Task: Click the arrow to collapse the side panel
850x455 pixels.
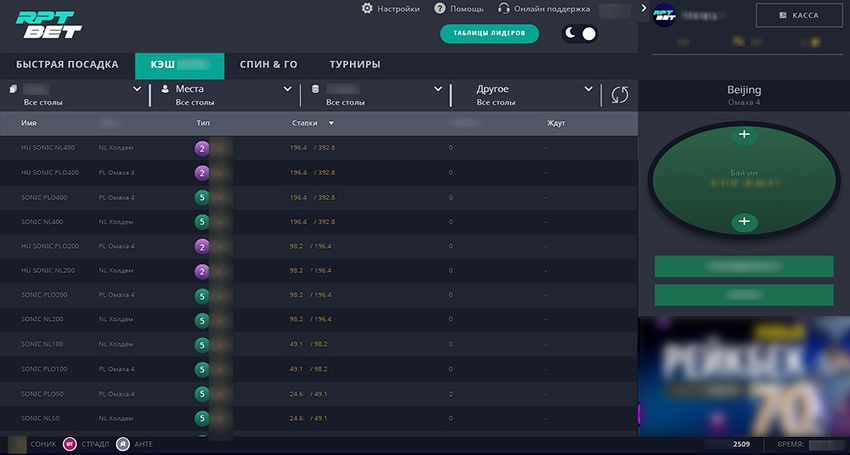Action: pyautogui.click(x=644, y=8)
